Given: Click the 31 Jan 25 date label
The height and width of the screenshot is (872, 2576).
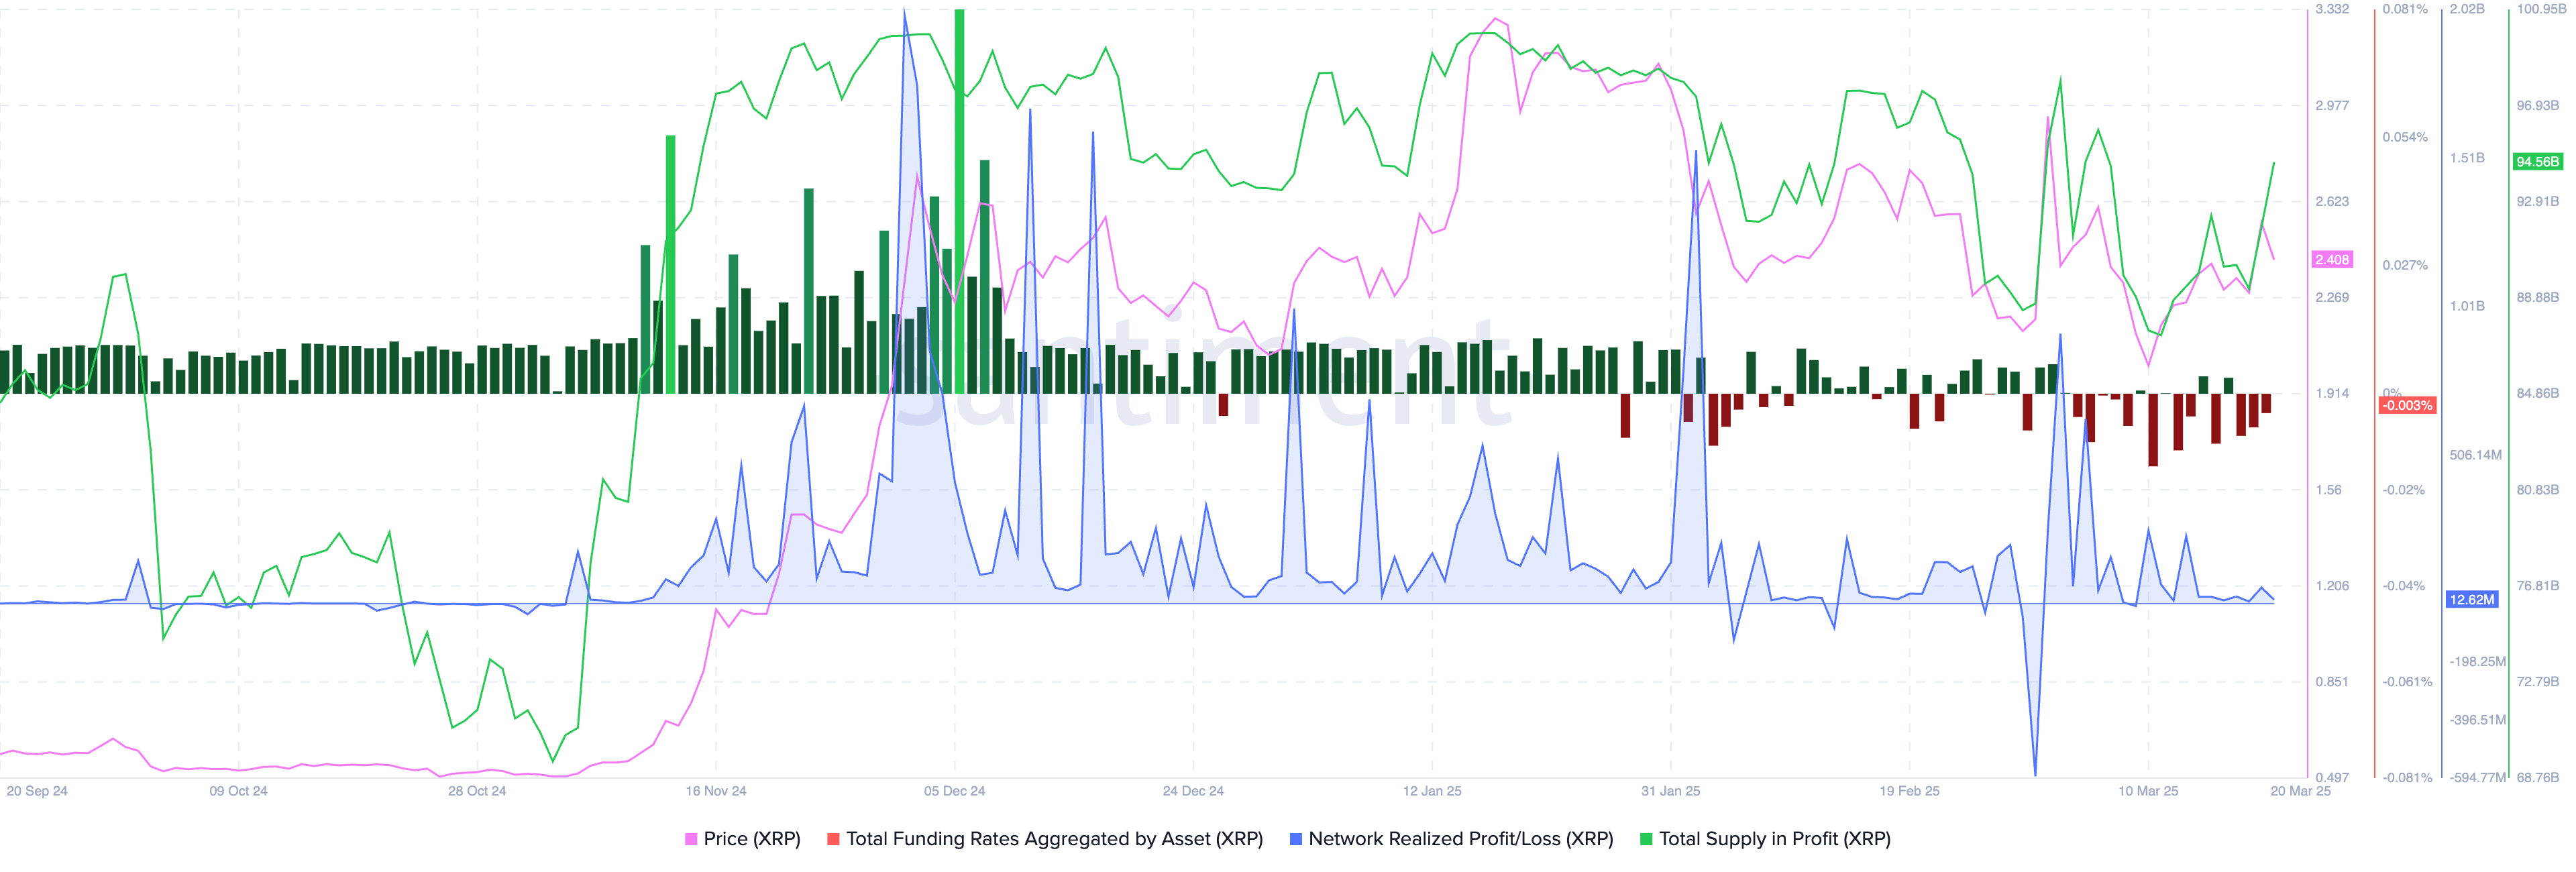Looking at the screenshot, I should click(1670, 791).
